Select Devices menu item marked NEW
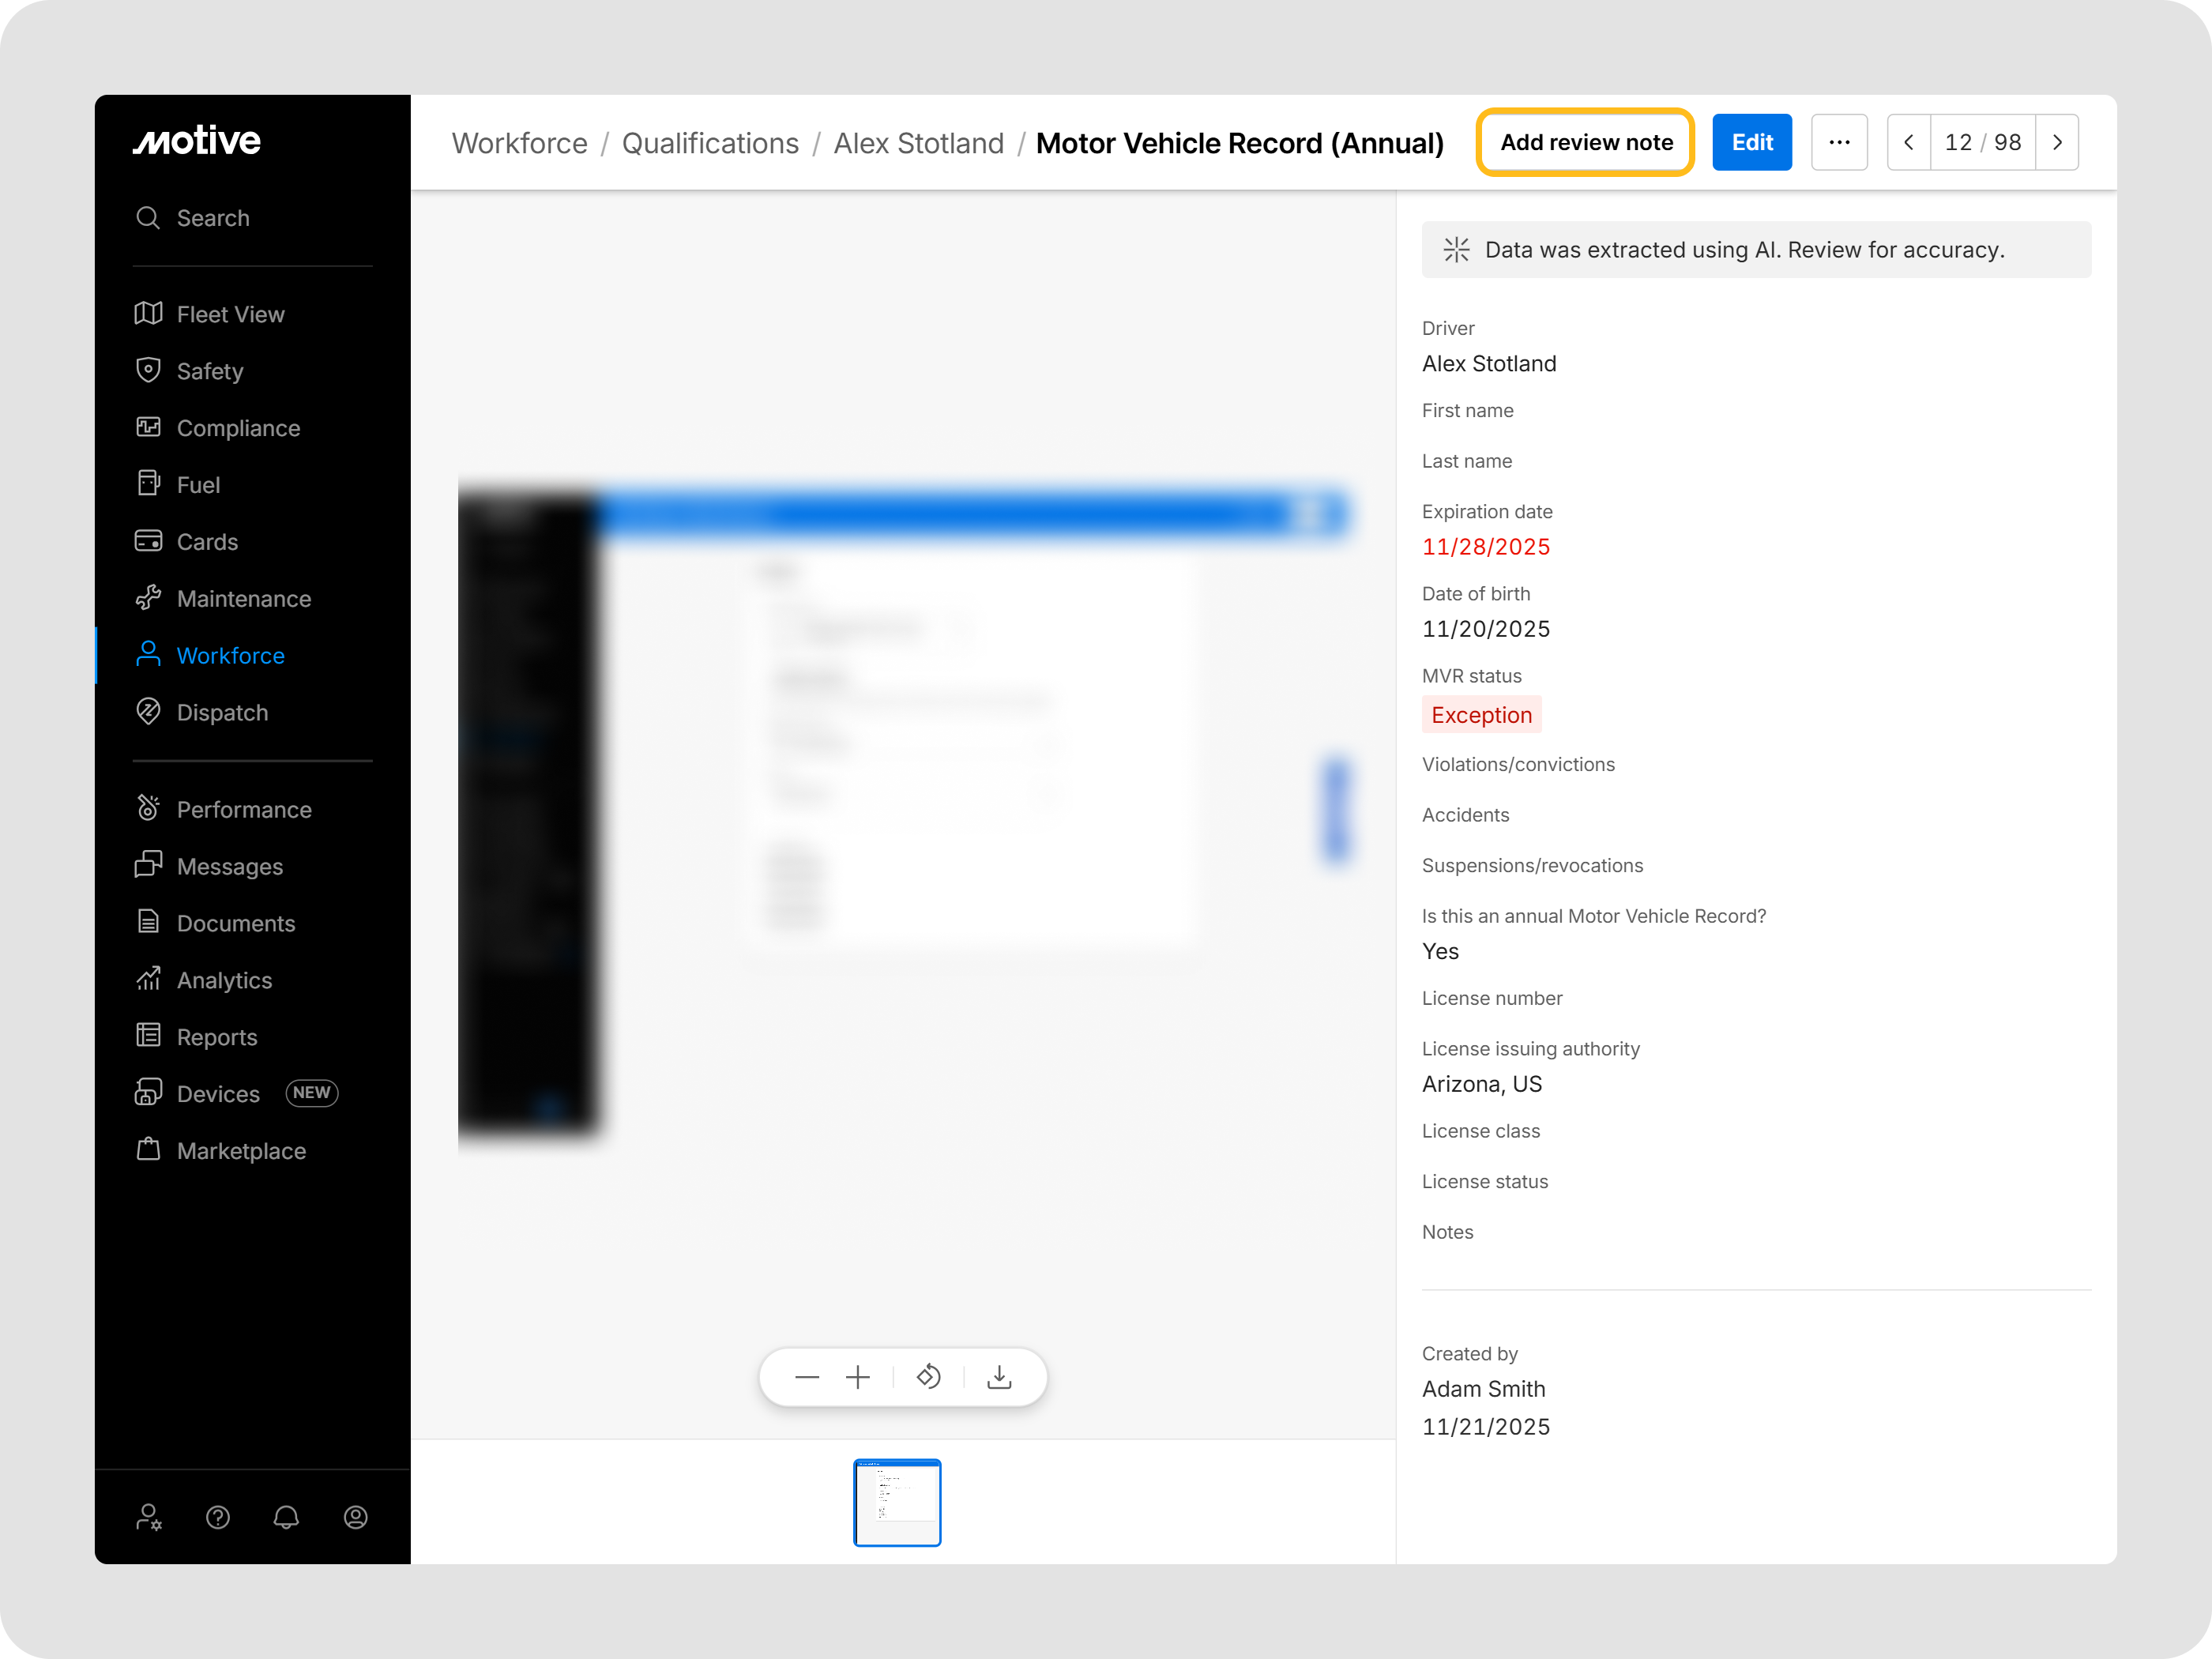2212x1659 pixels. pyautogui.click(x=218, y=1094)
